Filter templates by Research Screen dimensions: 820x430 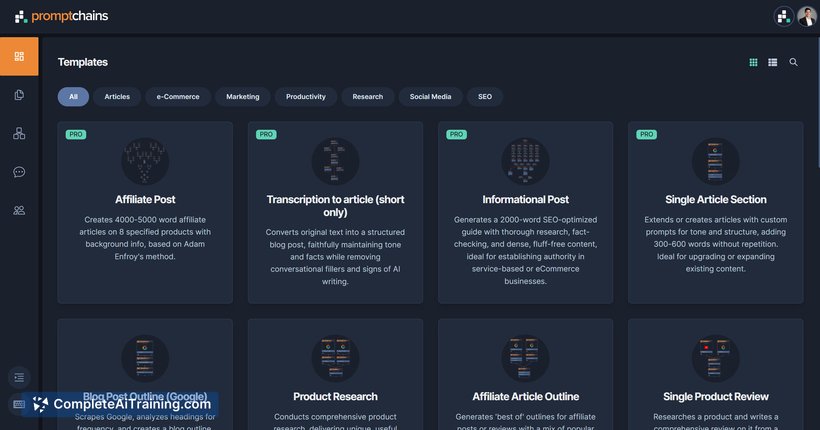click(x=368, y=97)
